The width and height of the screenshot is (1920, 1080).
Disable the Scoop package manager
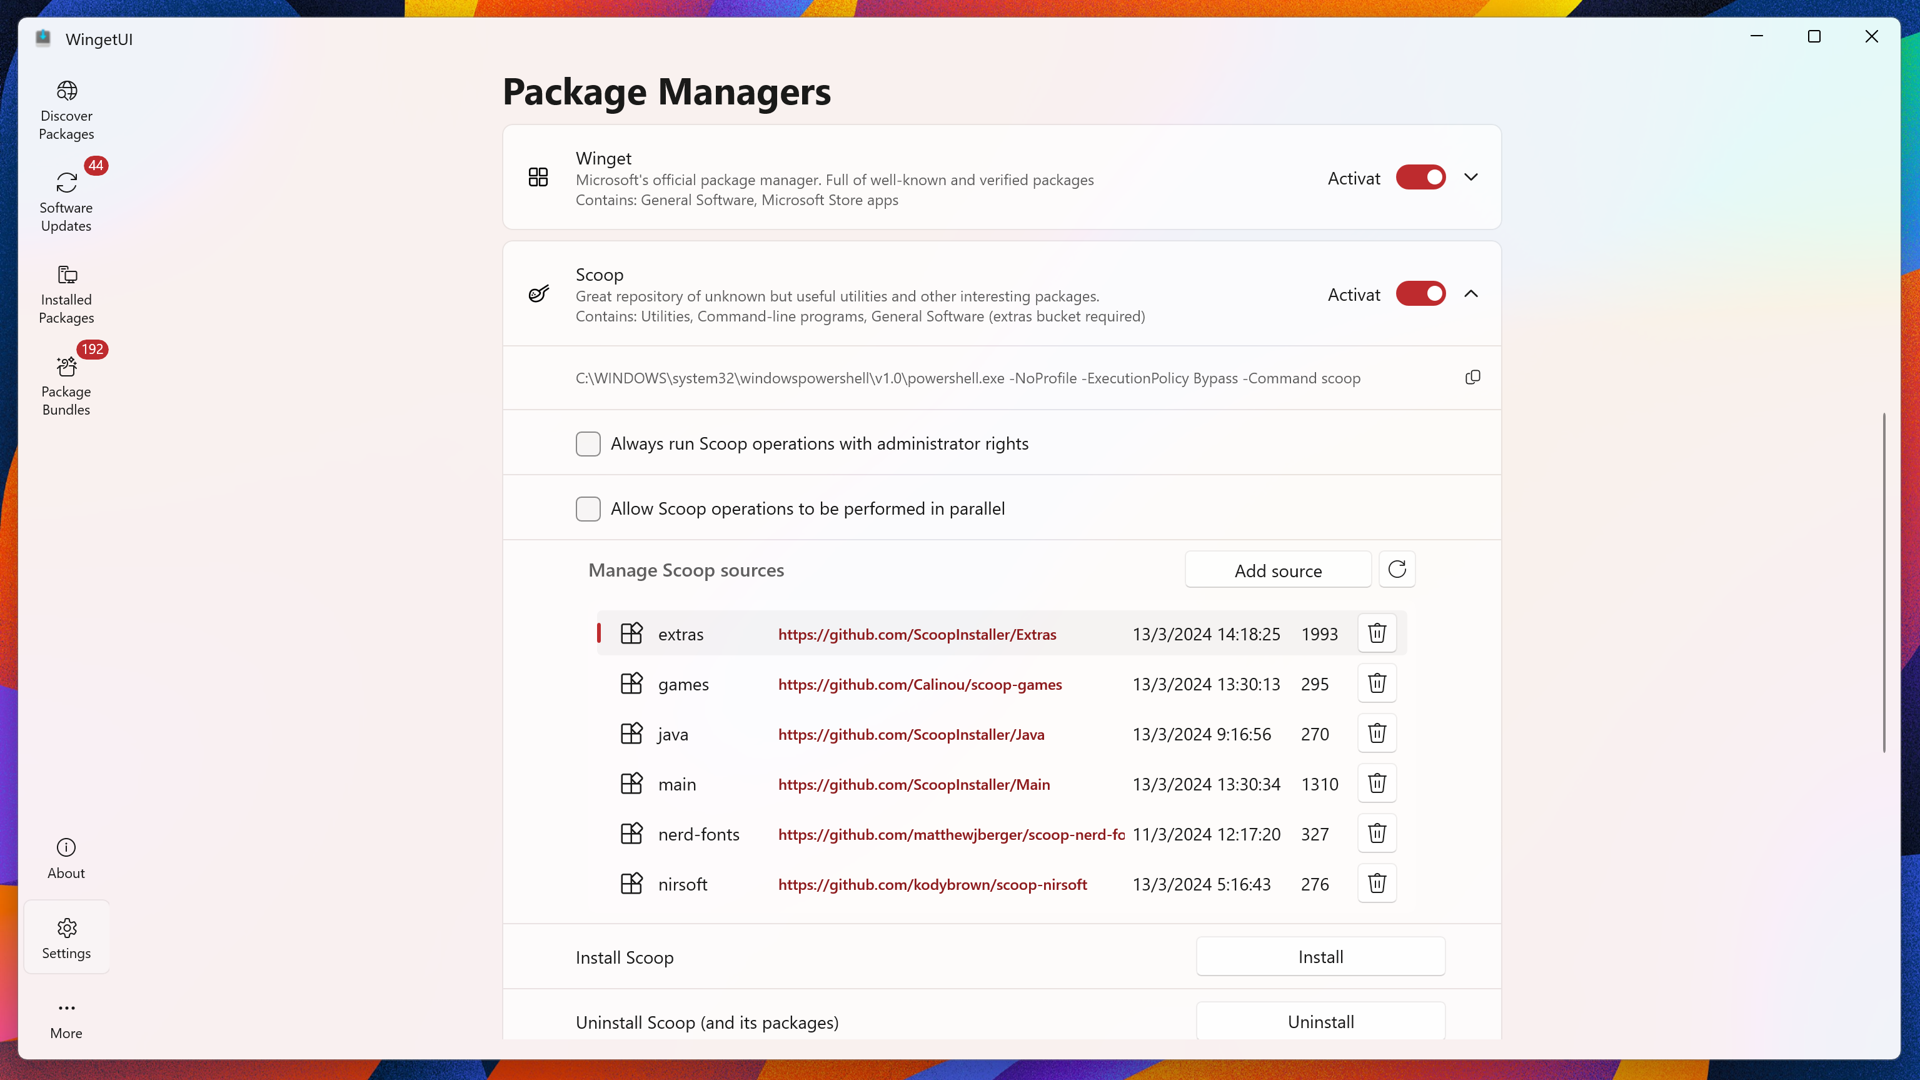(x=1422, y=293)
